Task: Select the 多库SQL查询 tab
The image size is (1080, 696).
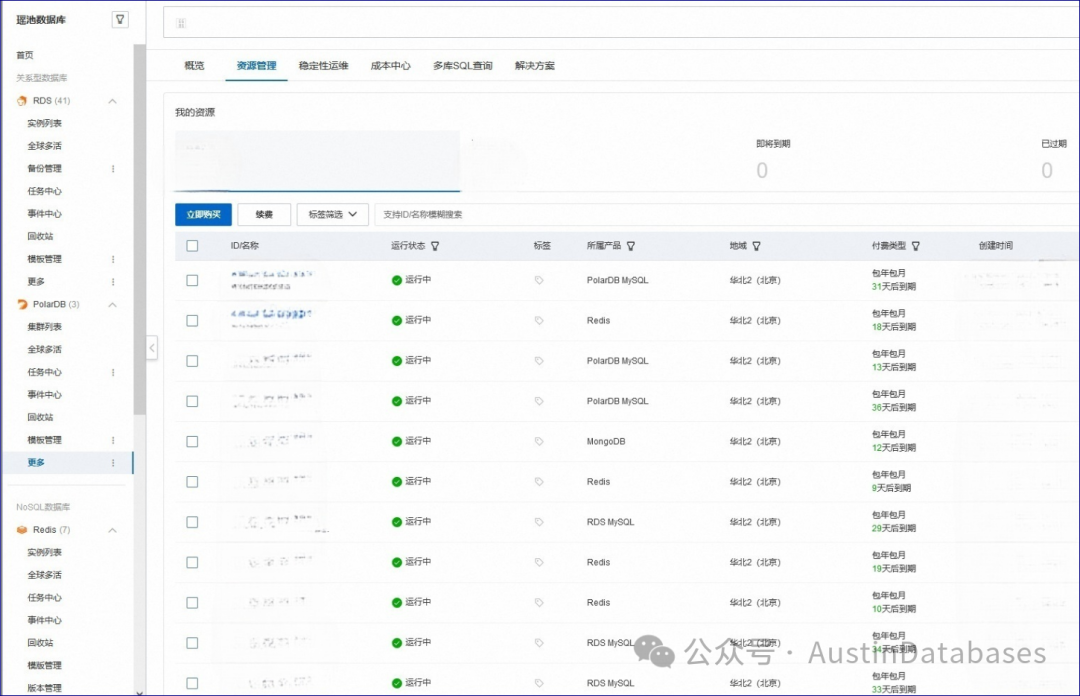Action: pos(463,65)
